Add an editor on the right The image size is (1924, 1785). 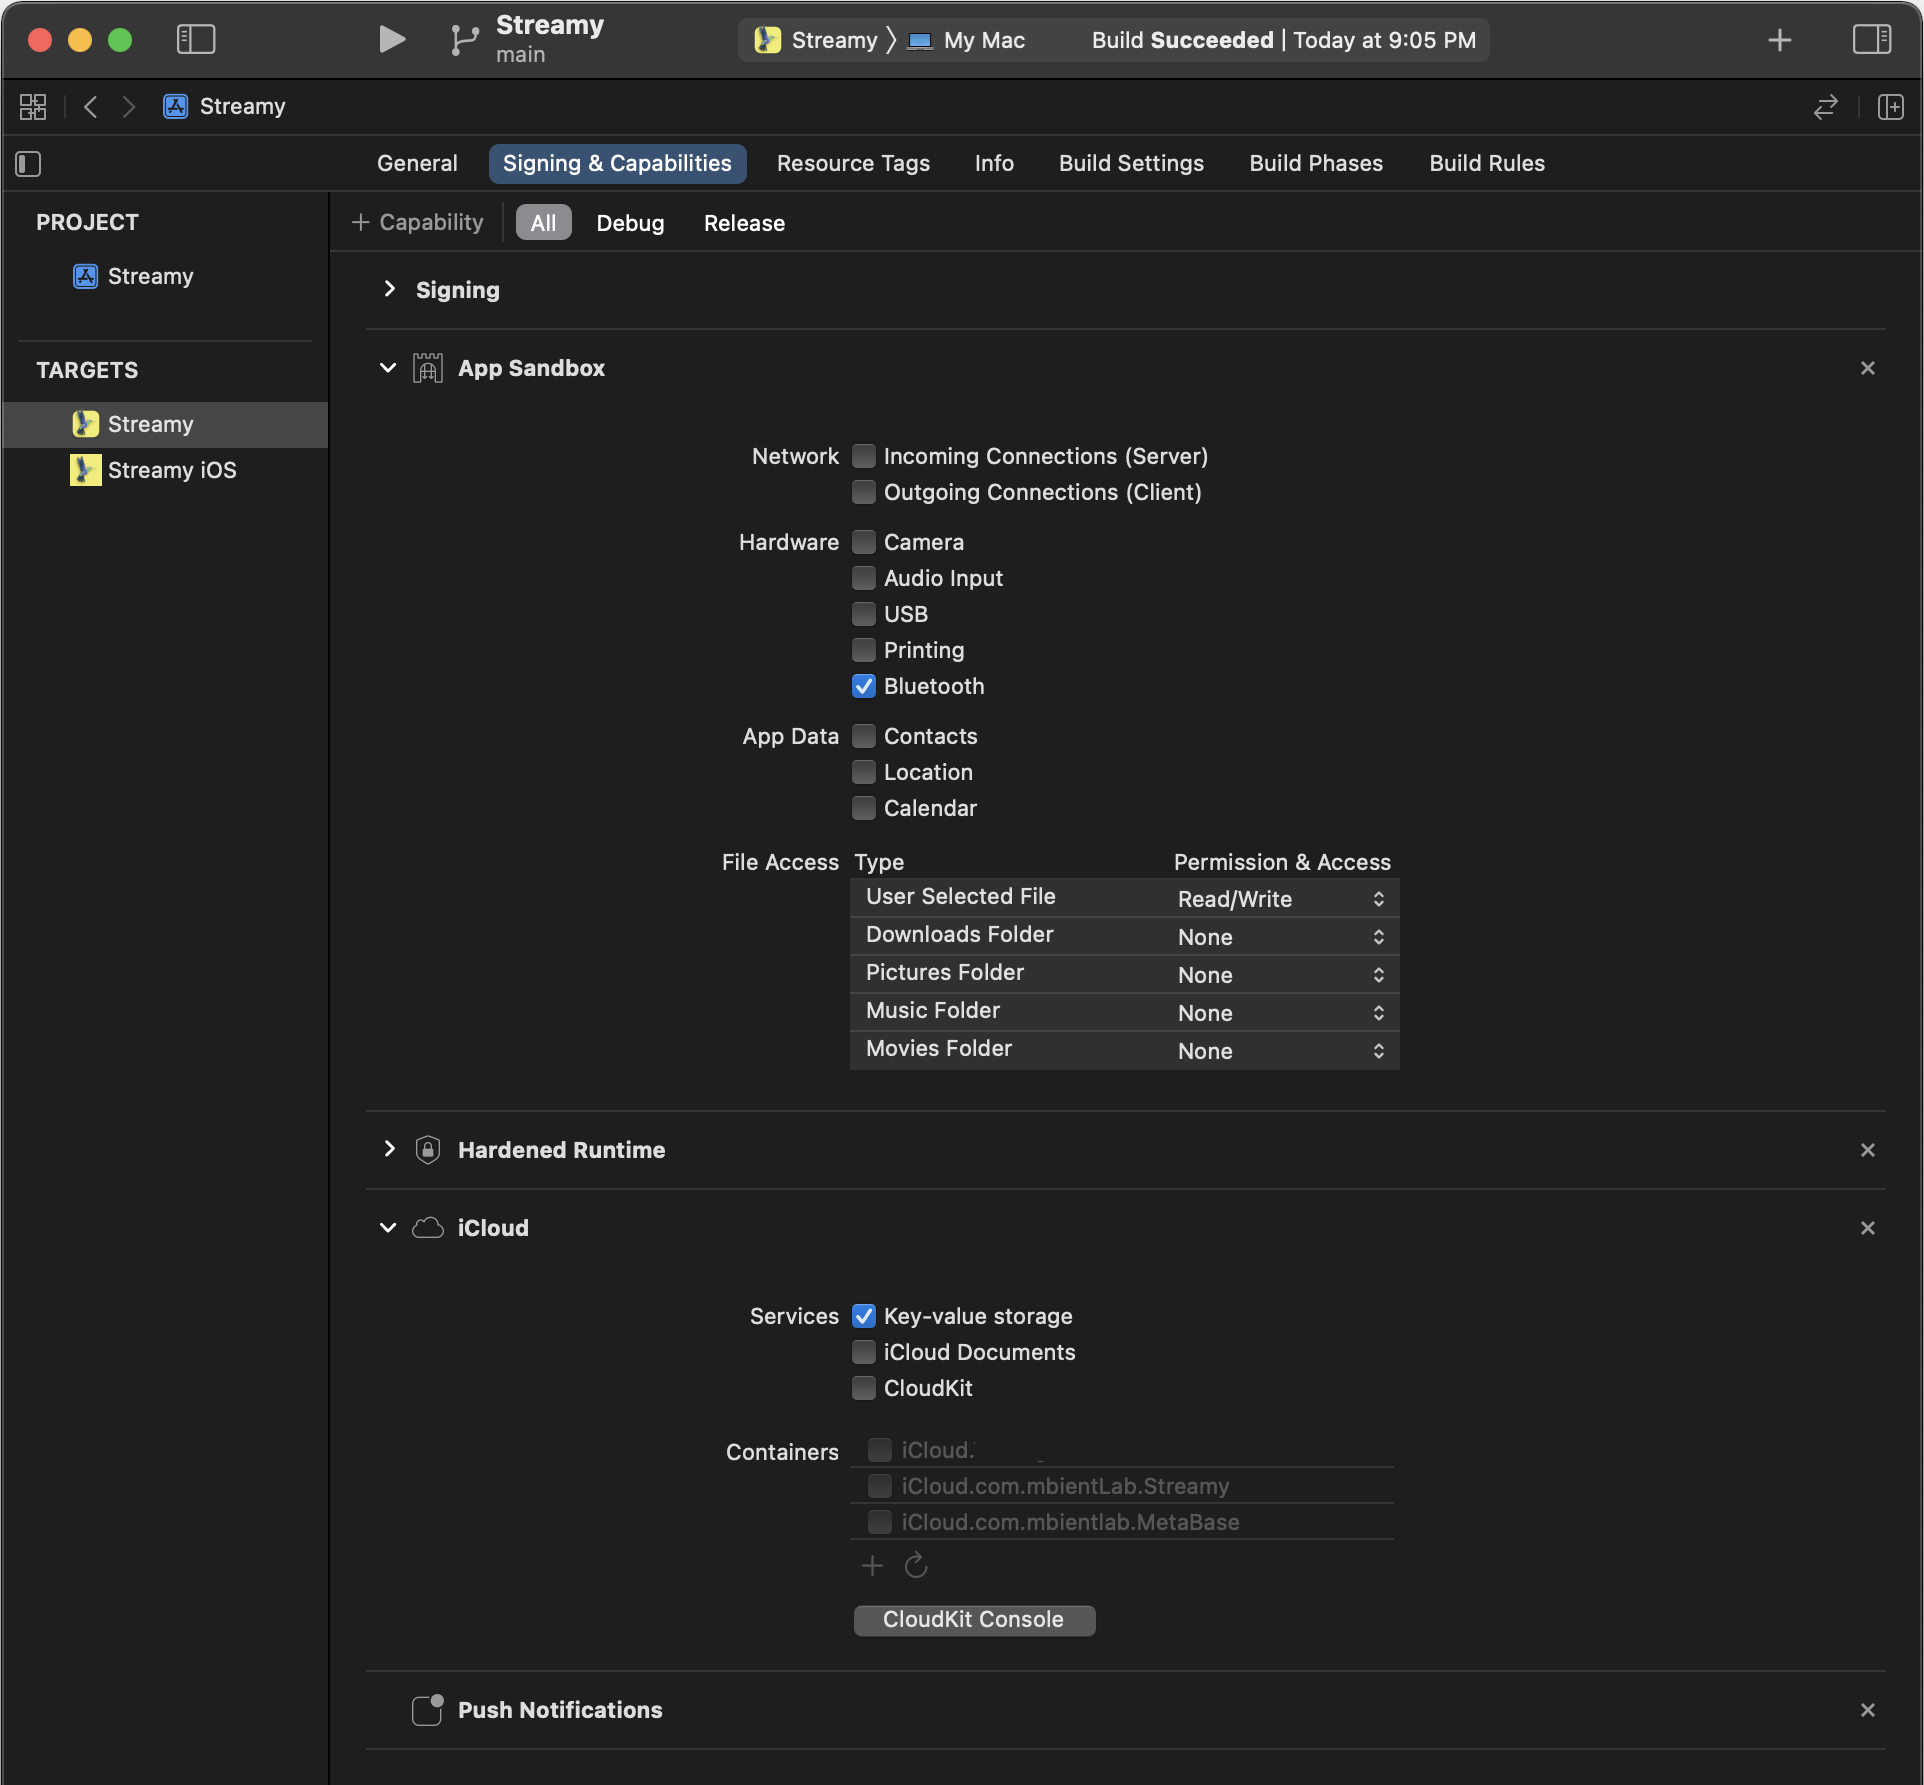(x=1890, y=106)
